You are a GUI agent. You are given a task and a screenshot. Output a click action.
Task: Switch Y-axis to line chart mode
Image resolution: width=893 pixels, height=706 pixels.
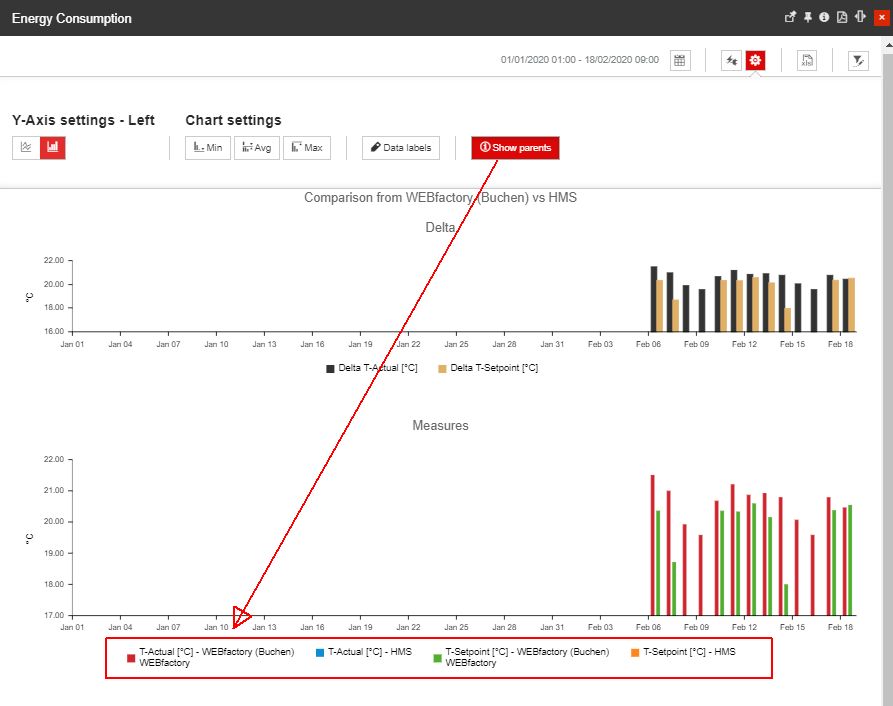pos(26,147)
